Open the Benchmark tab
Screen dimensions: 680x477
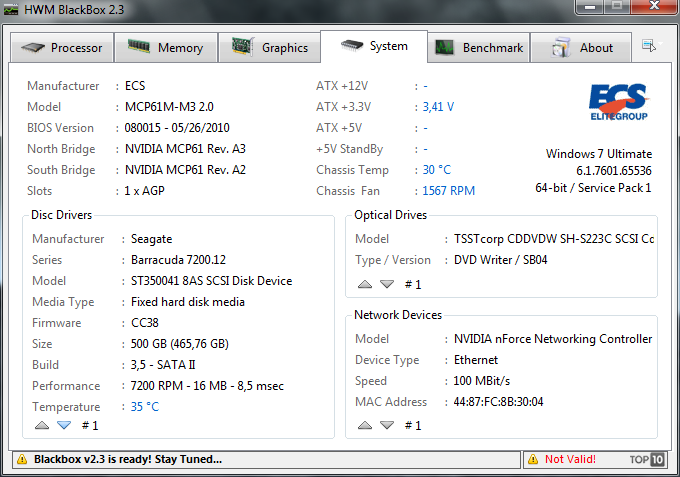479,47
